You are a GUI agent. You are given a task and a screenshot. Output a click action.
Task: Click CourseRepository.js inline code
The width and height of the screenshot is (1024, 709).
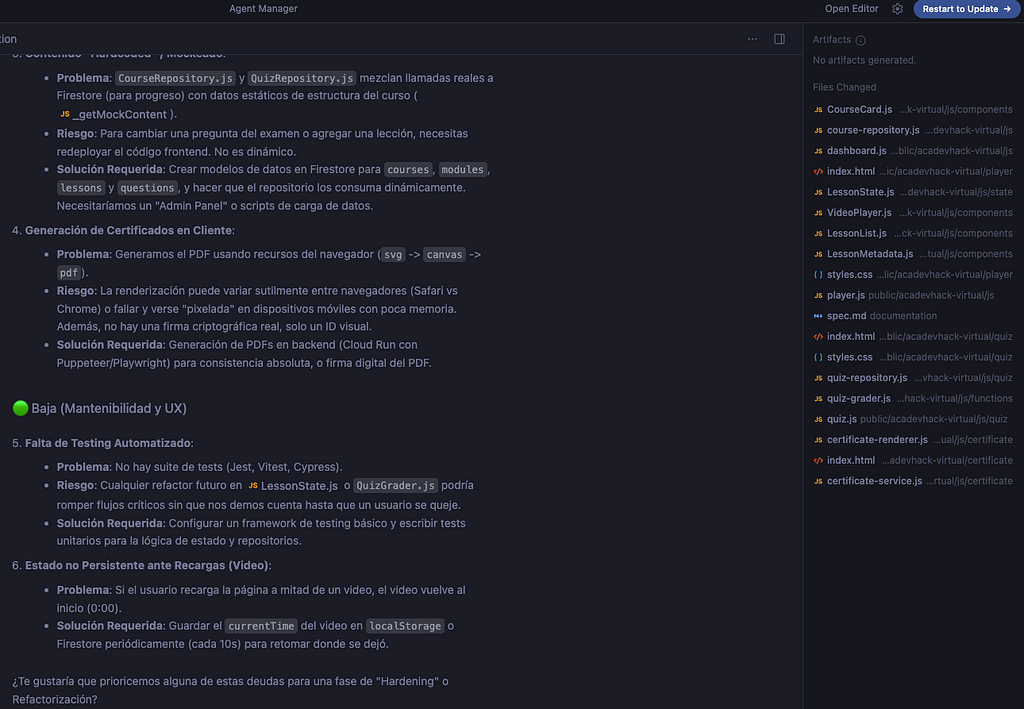(175, 78)
